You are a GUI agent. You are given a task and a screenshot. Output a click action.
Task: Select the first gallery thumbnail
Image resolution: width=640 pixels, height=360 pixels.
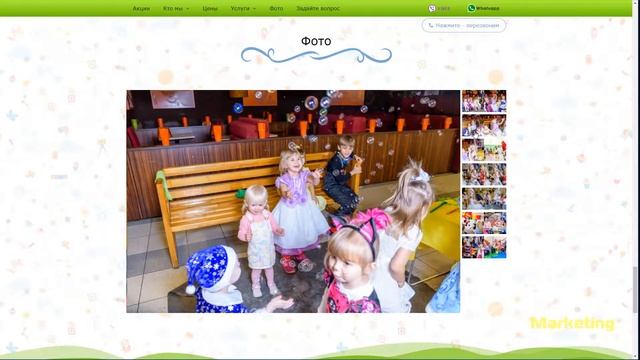[x=484, y=101]
